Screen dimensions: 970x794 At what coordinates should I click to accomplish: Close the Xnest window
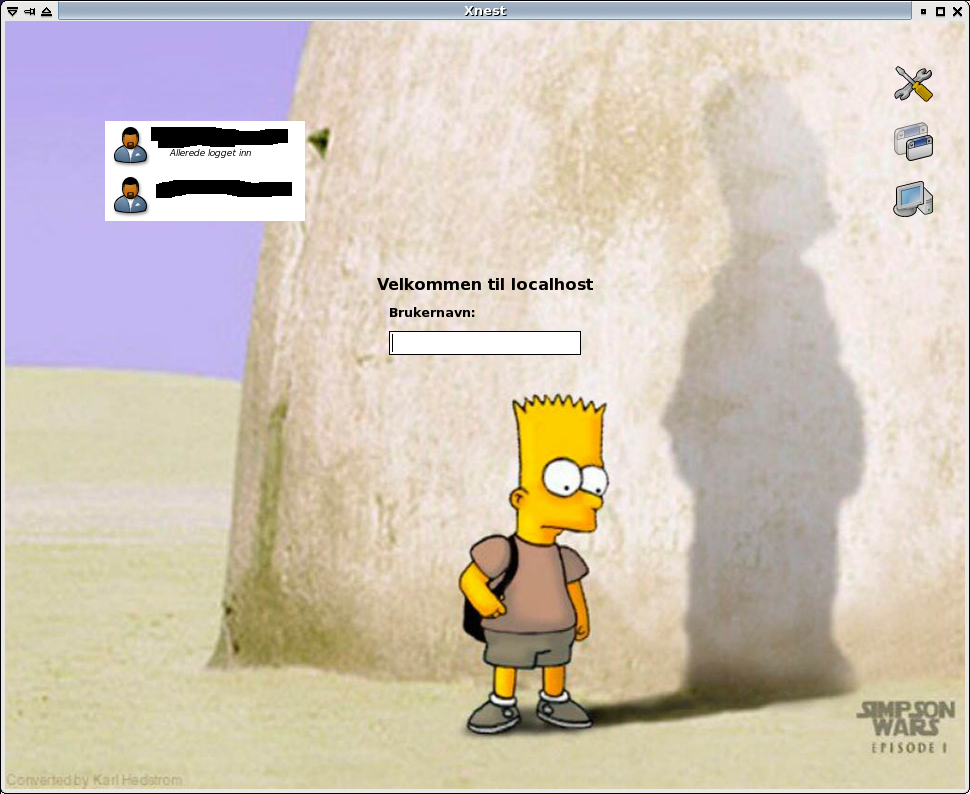coord(957,11)
